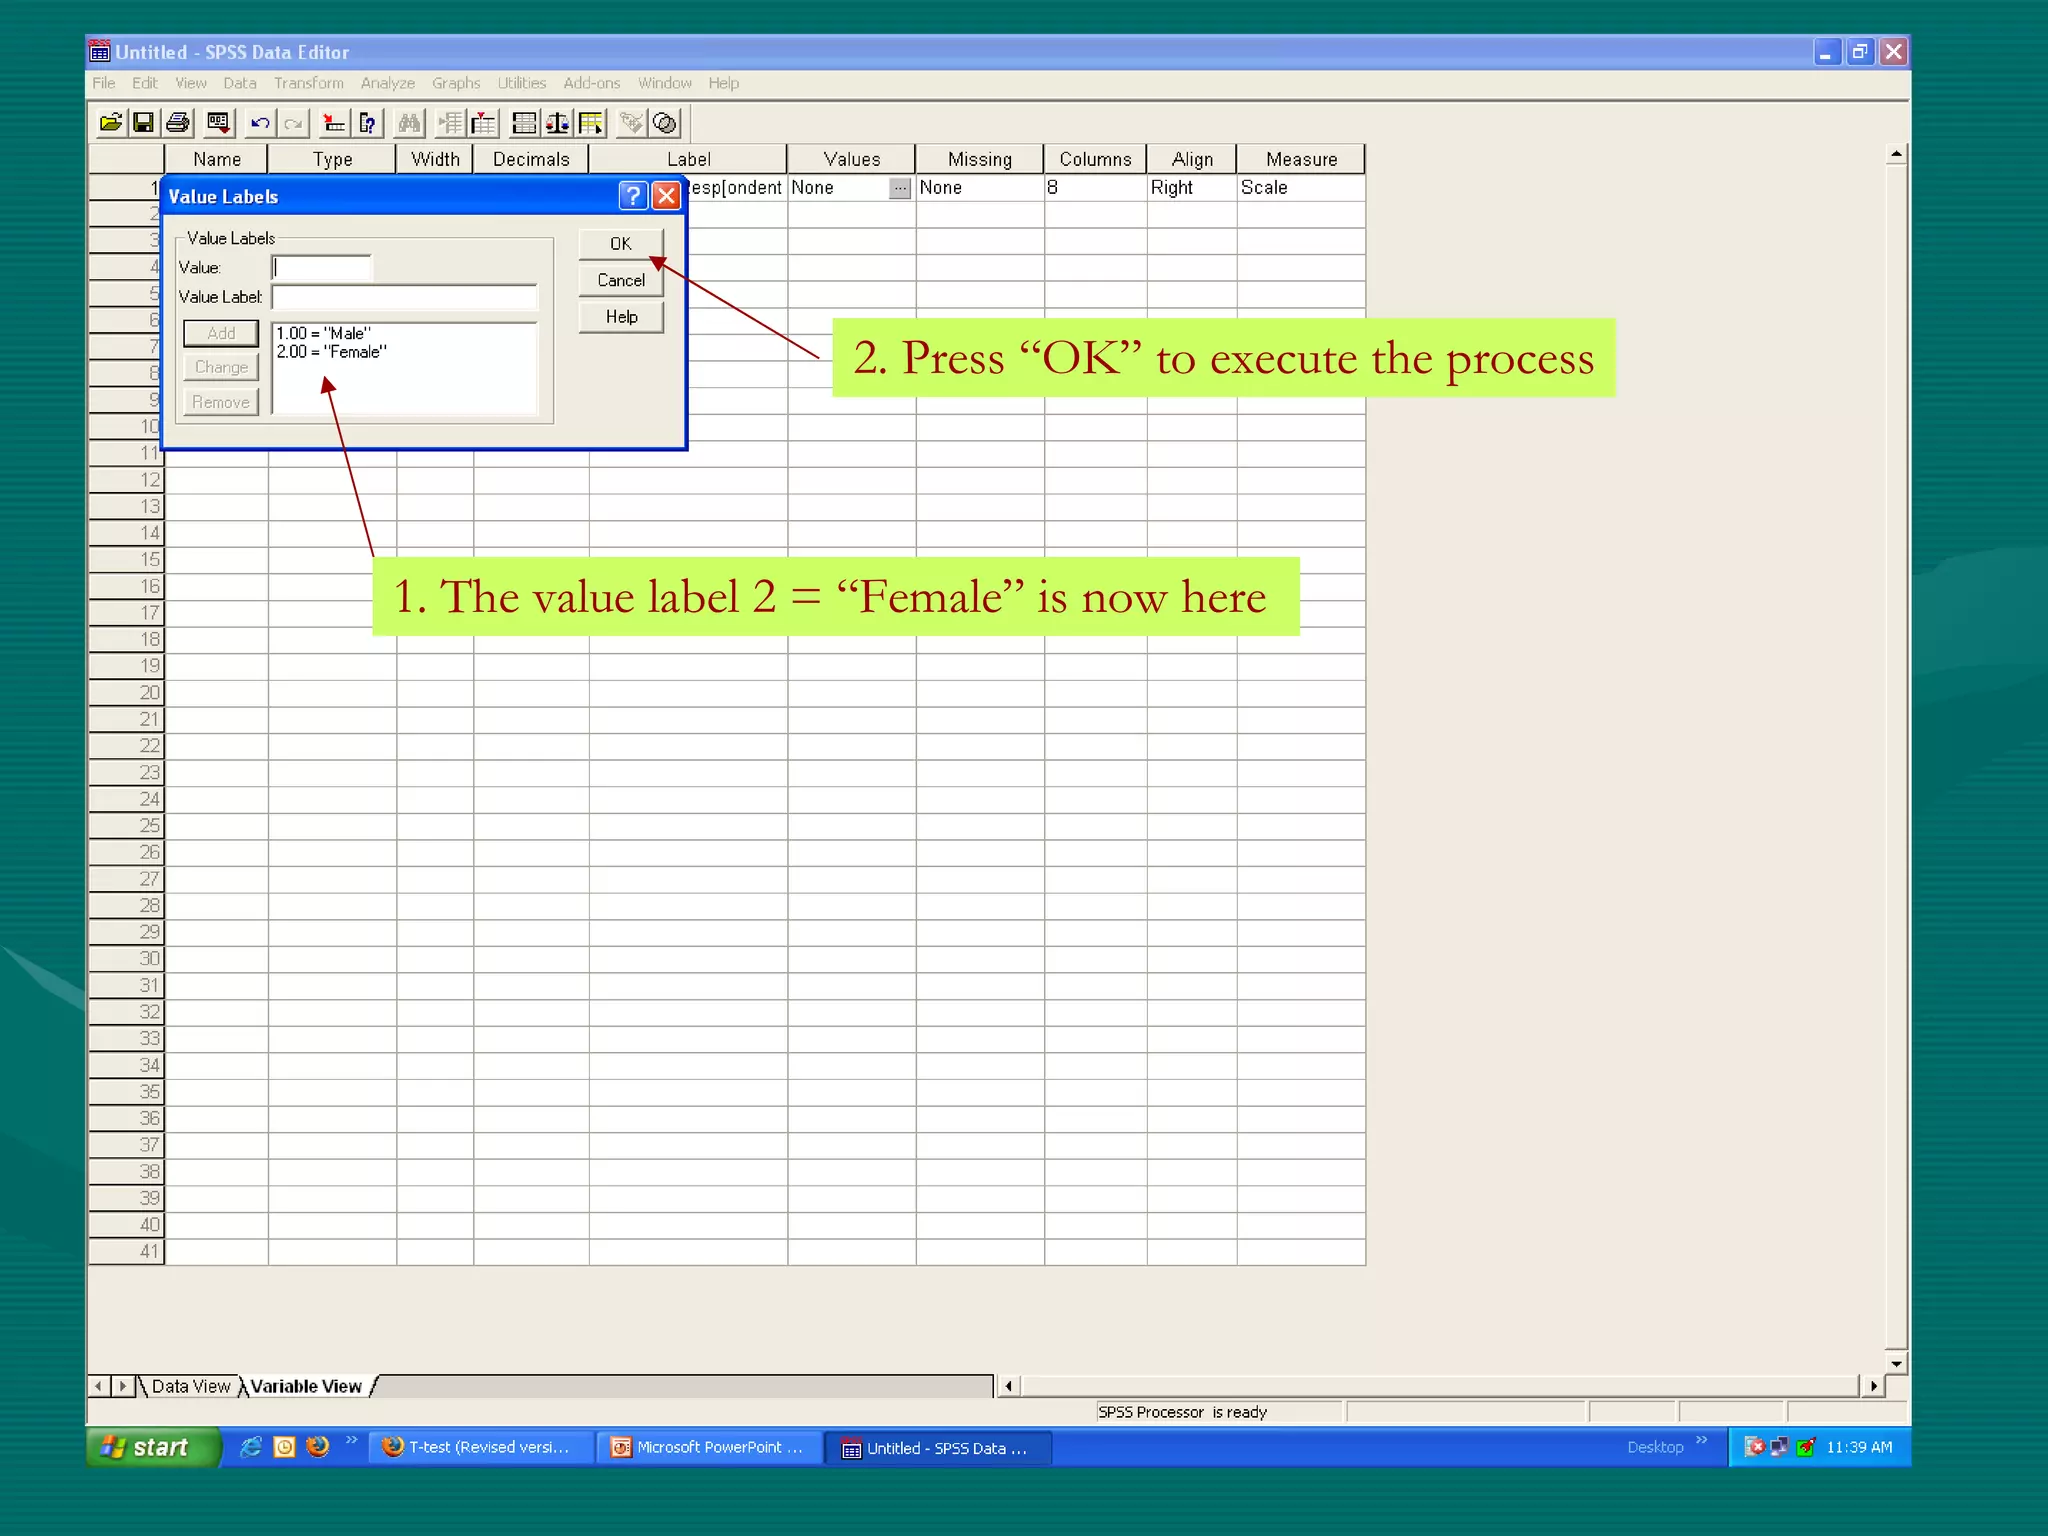Click the Insert Variable toolbar icon
Image resolution: width=2048 pixels, height=1536 pixels.
coord(484,123)
